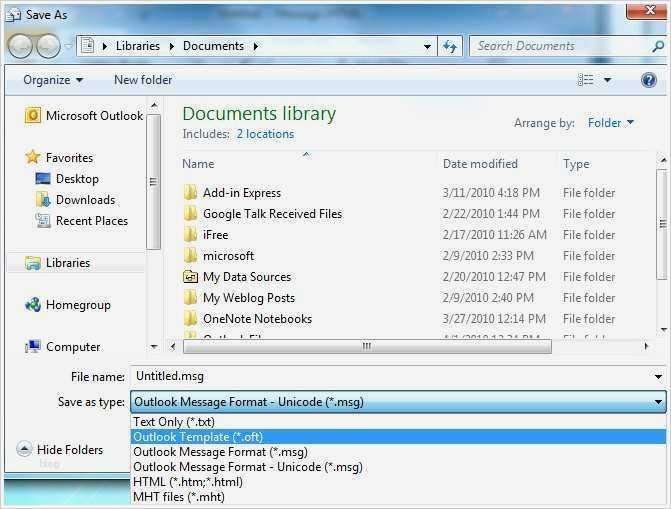Click the navigation pane scroll down arrow

tap(154, 346)
